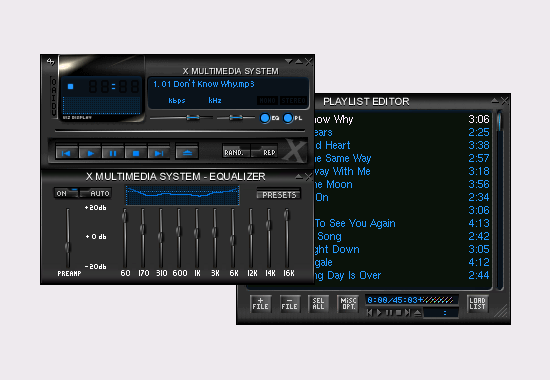550x380 pixels.
Task: Select the playlist row with duration 3:56
Action: click(401, 184)
